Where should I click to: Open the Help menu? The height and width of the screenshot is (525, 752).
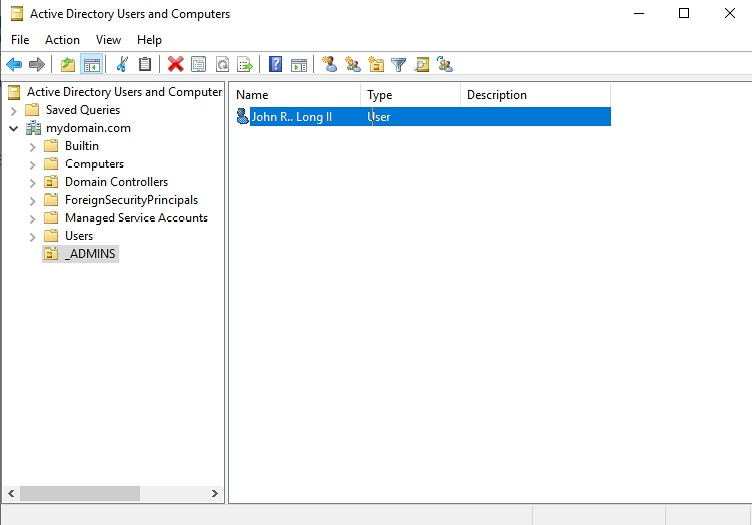tap(149, 40)
